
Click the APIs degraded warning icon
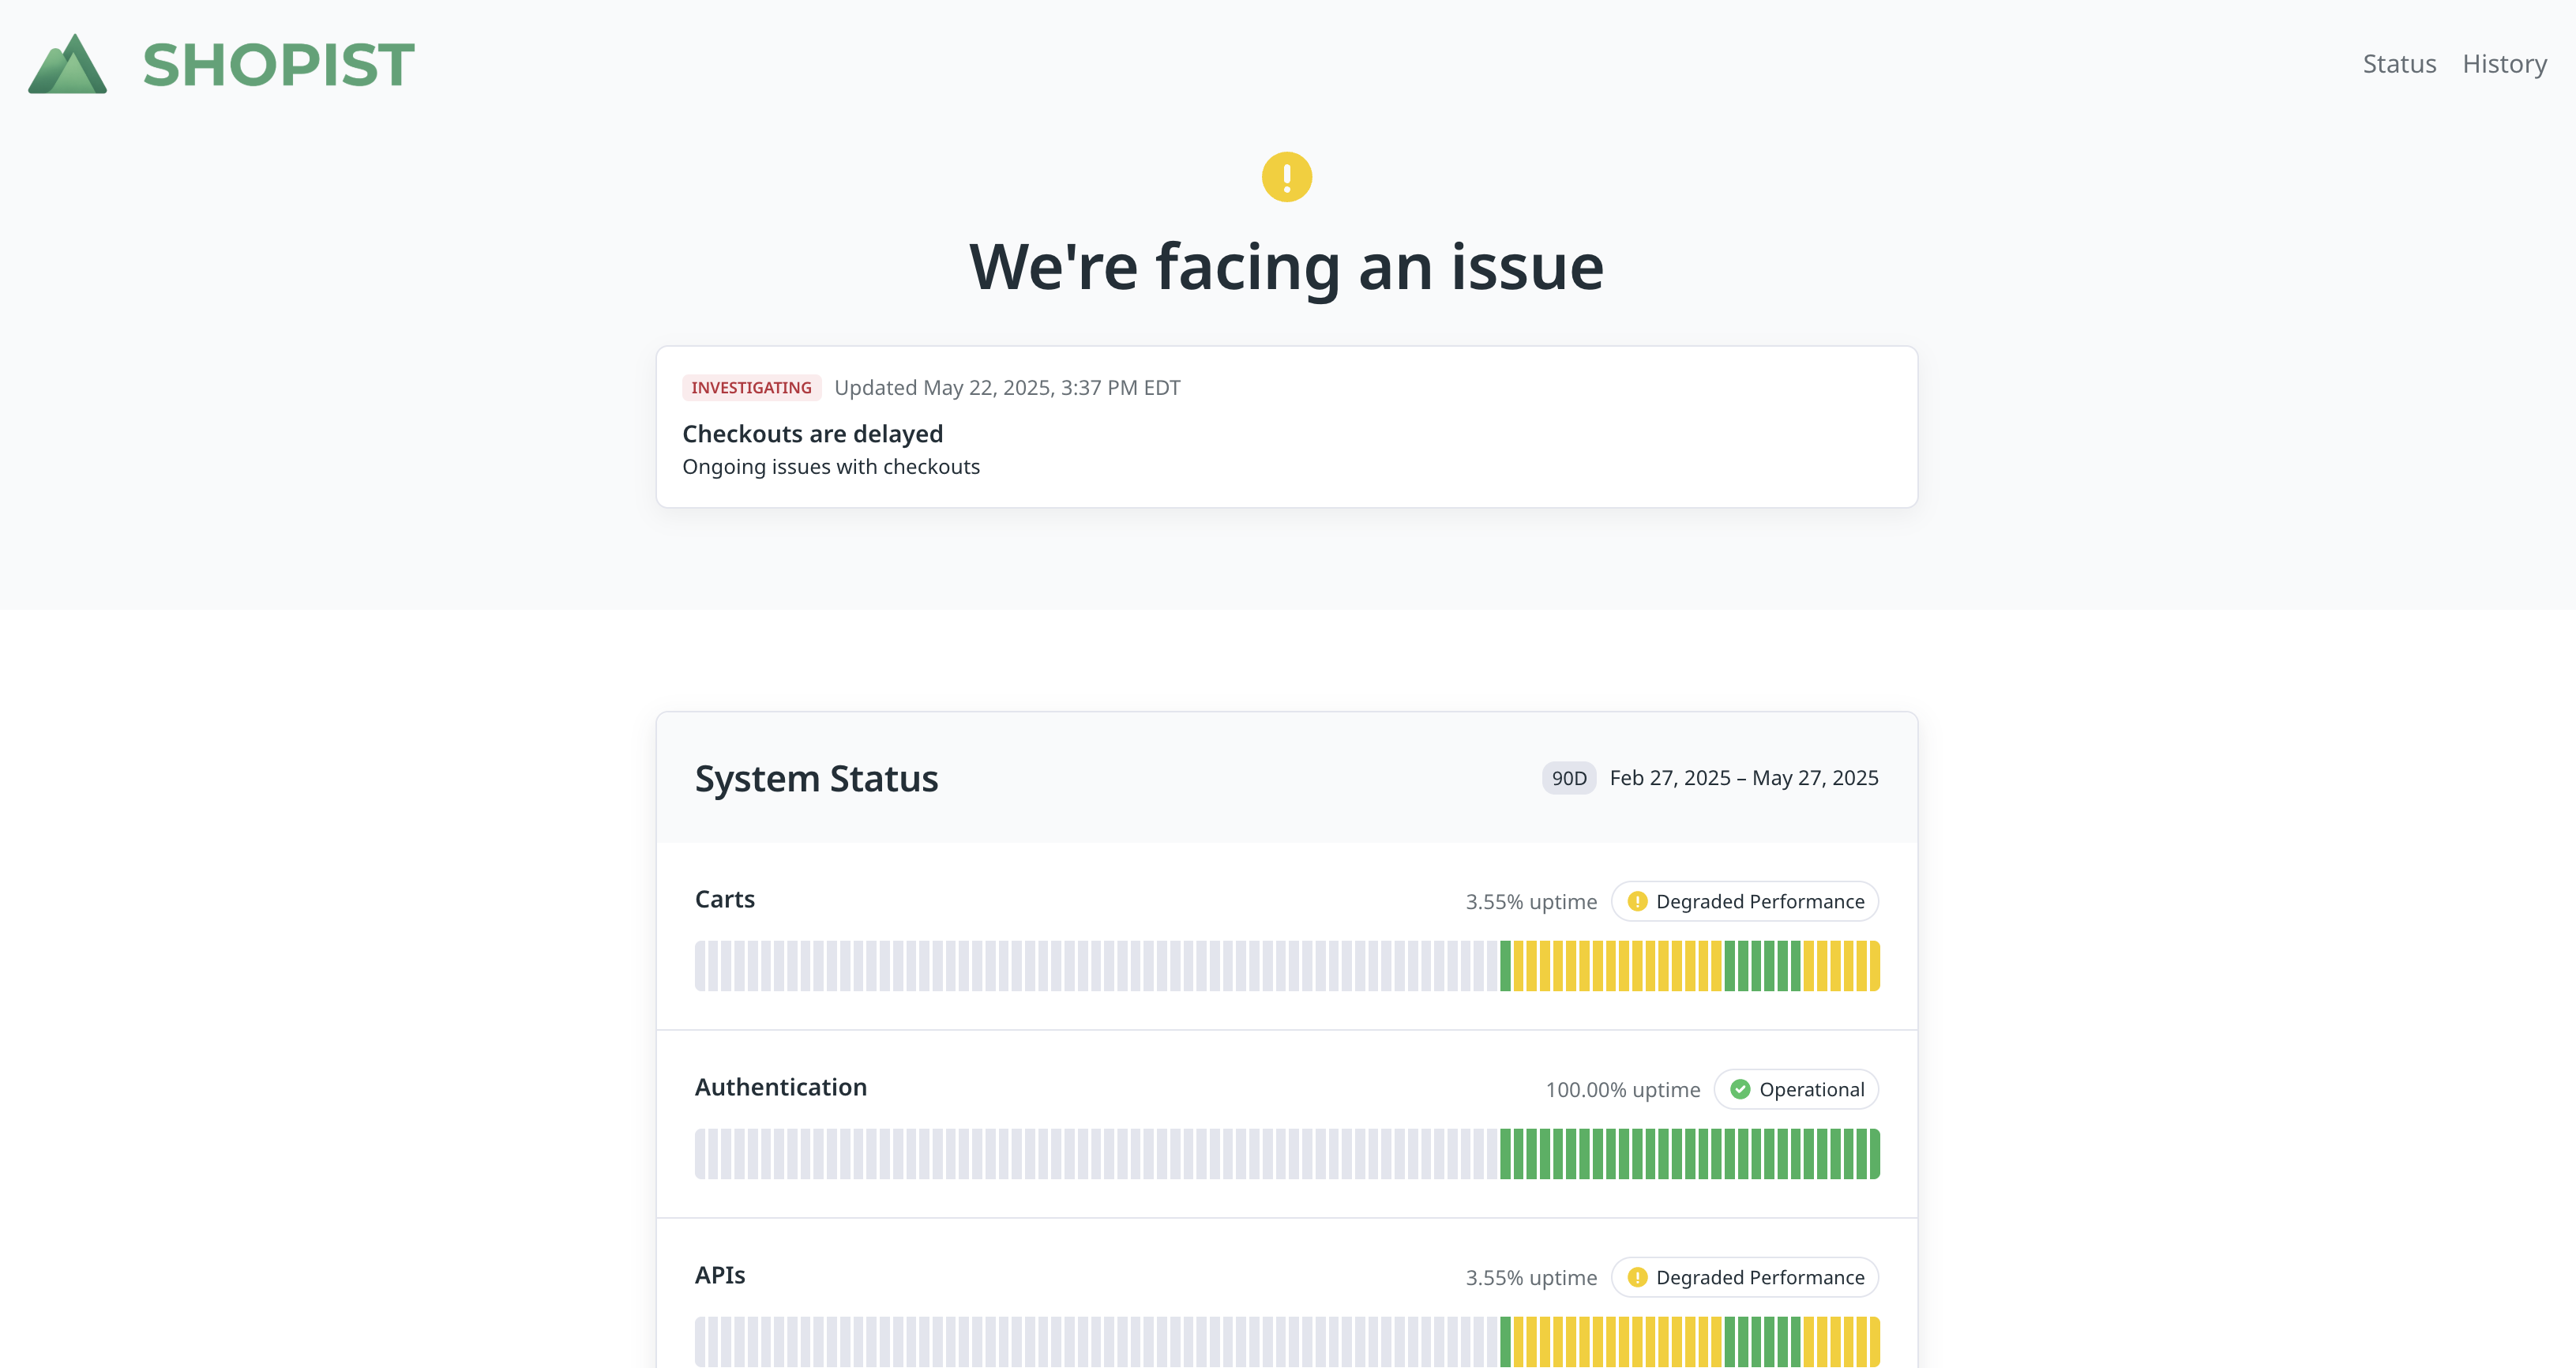1637,1277
